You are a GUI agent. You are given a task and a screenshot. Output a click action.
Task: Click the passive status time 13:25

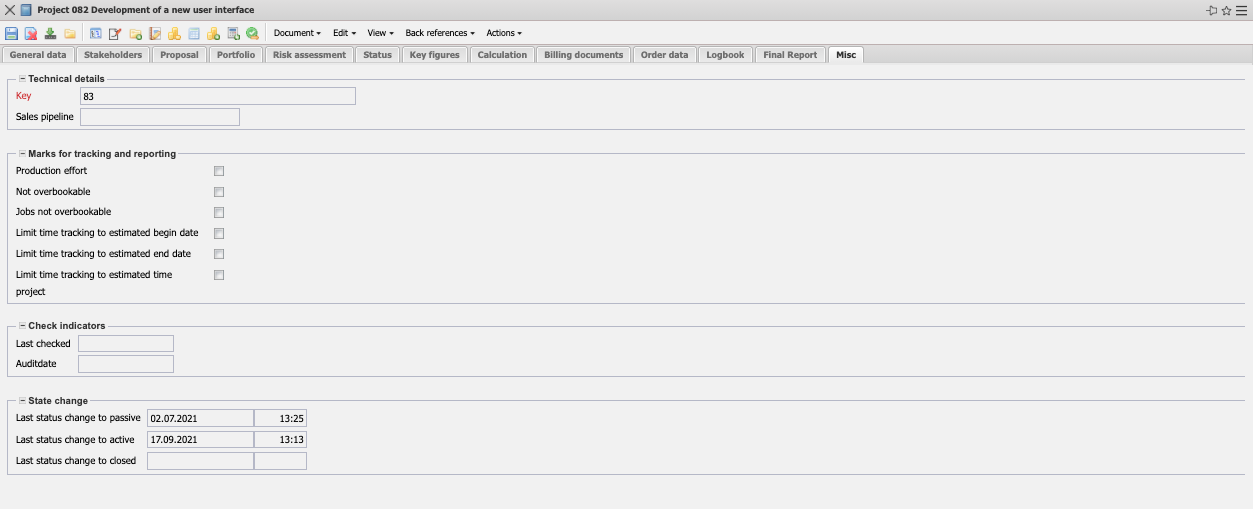click(281, 418)
